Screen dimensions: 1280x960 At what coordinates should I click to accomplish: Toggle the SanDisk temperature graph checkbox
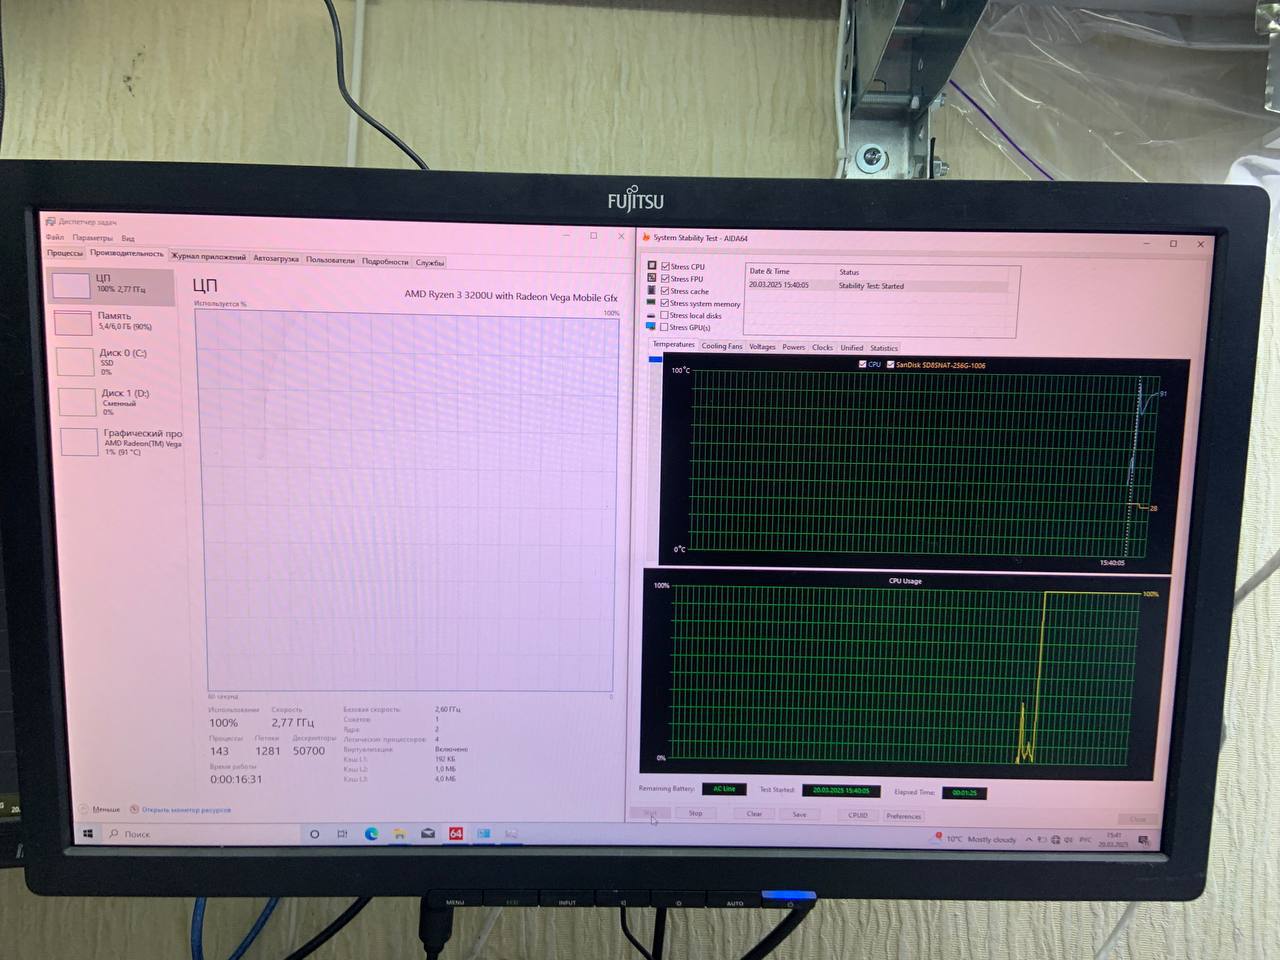pos(890,365)
